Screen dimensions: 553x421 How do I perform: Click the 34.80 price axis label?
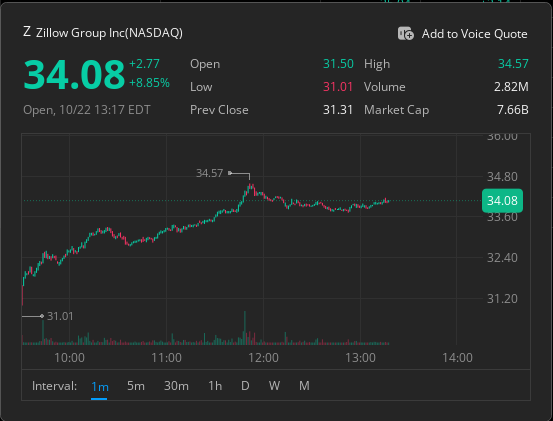coord(502,177)
